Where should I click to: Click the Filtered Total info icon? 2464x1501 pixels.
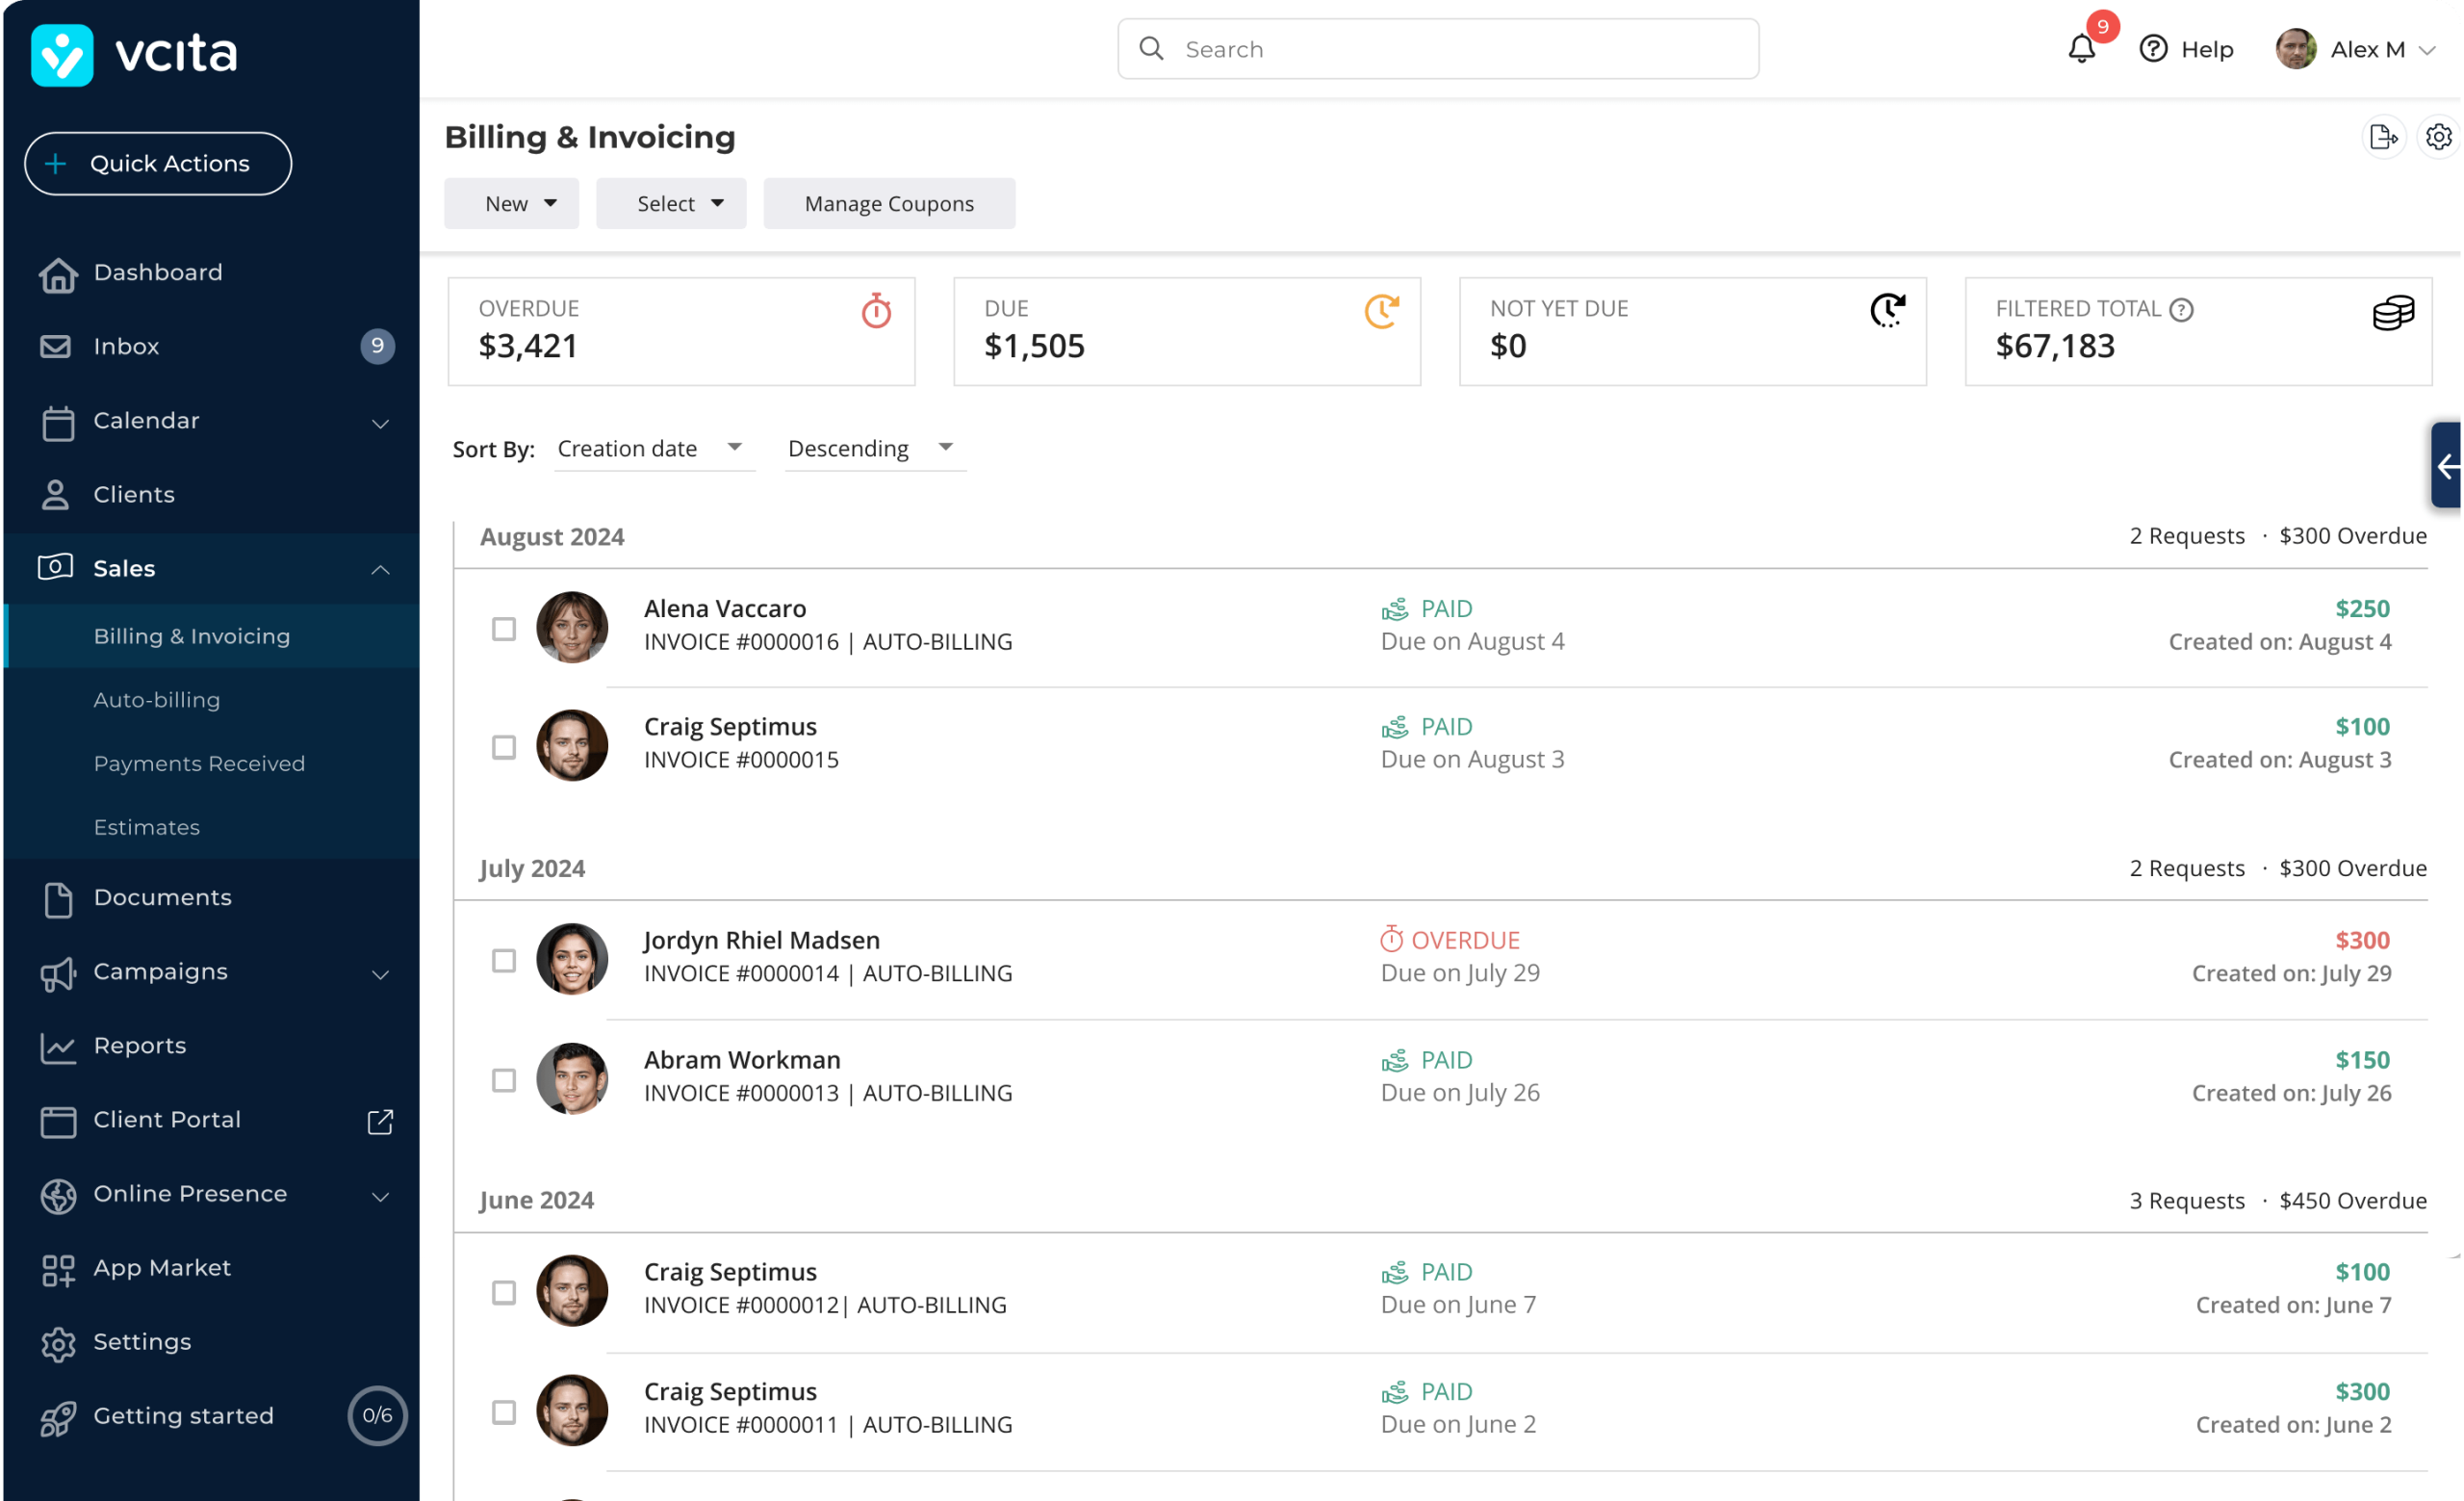(x=2182, y=310)
